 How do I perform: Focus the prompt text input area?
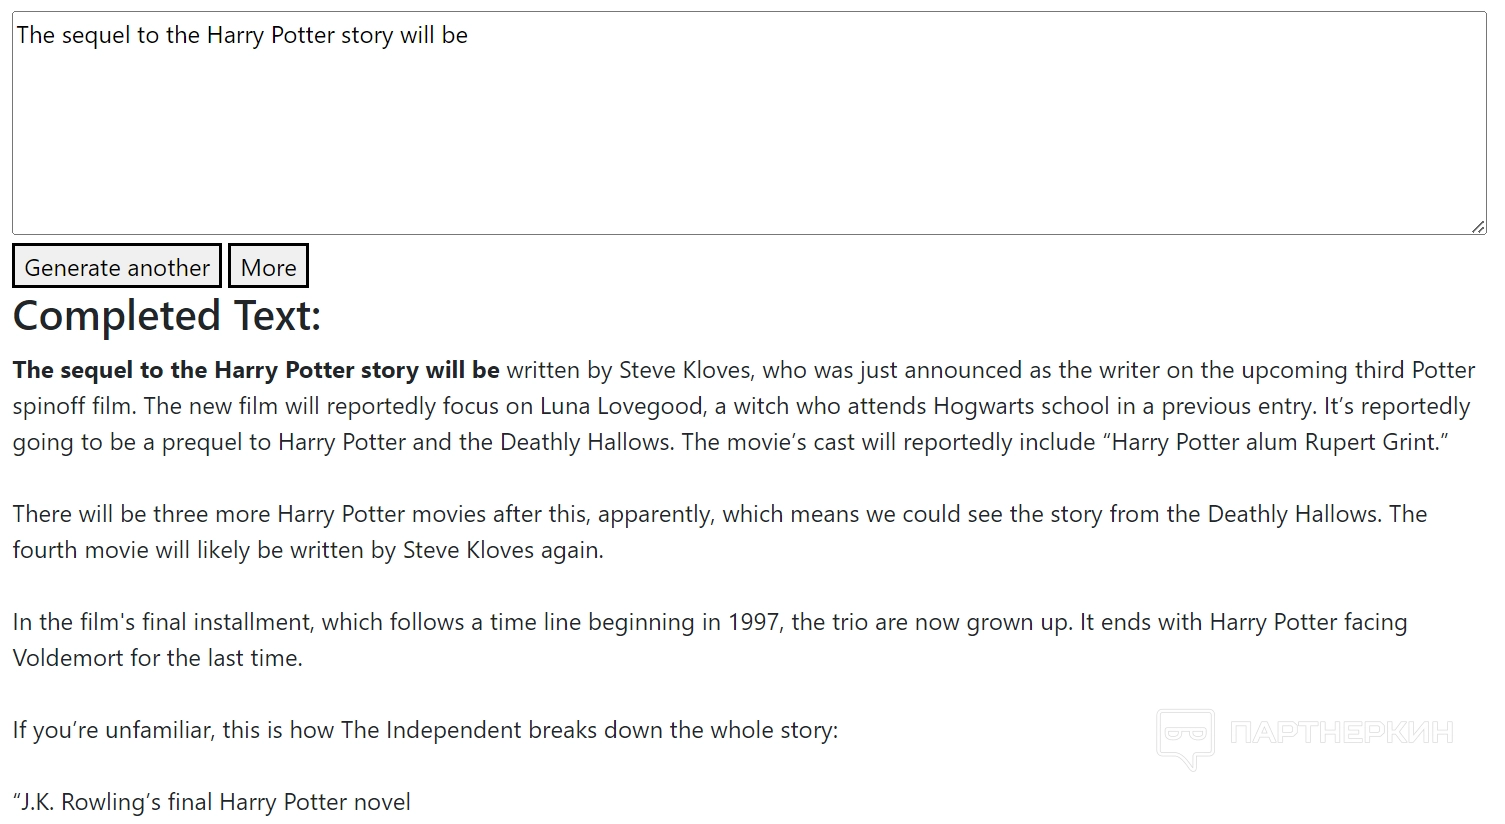748,123
